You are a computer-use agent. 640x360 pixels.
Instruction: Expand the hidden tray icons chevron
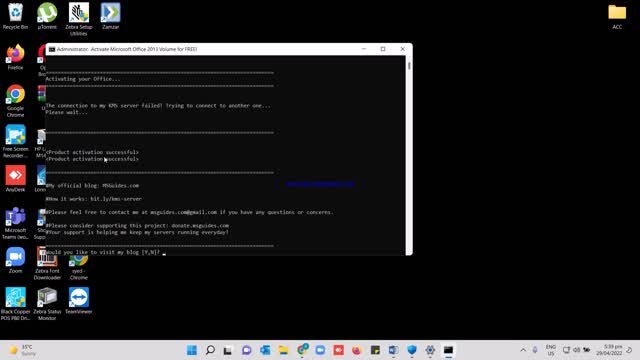[523, 350]
